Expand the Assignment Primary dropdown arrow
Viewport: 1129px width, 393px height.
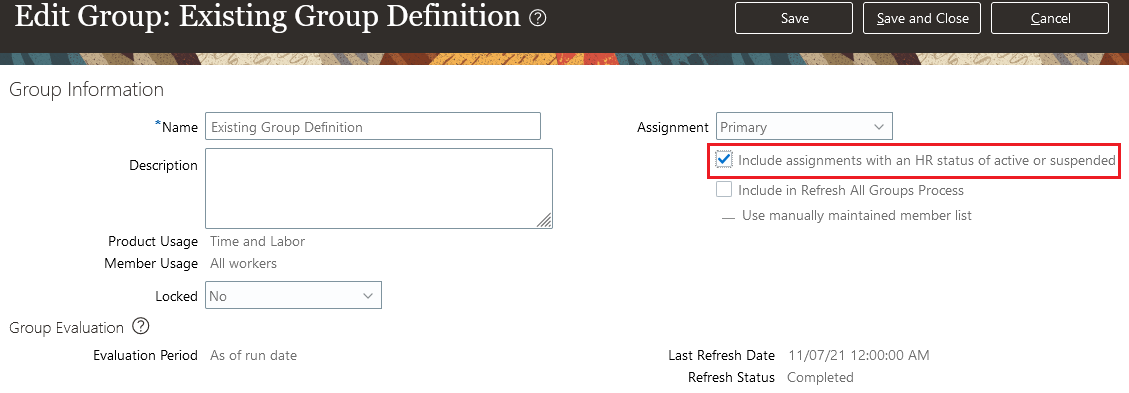878,127
